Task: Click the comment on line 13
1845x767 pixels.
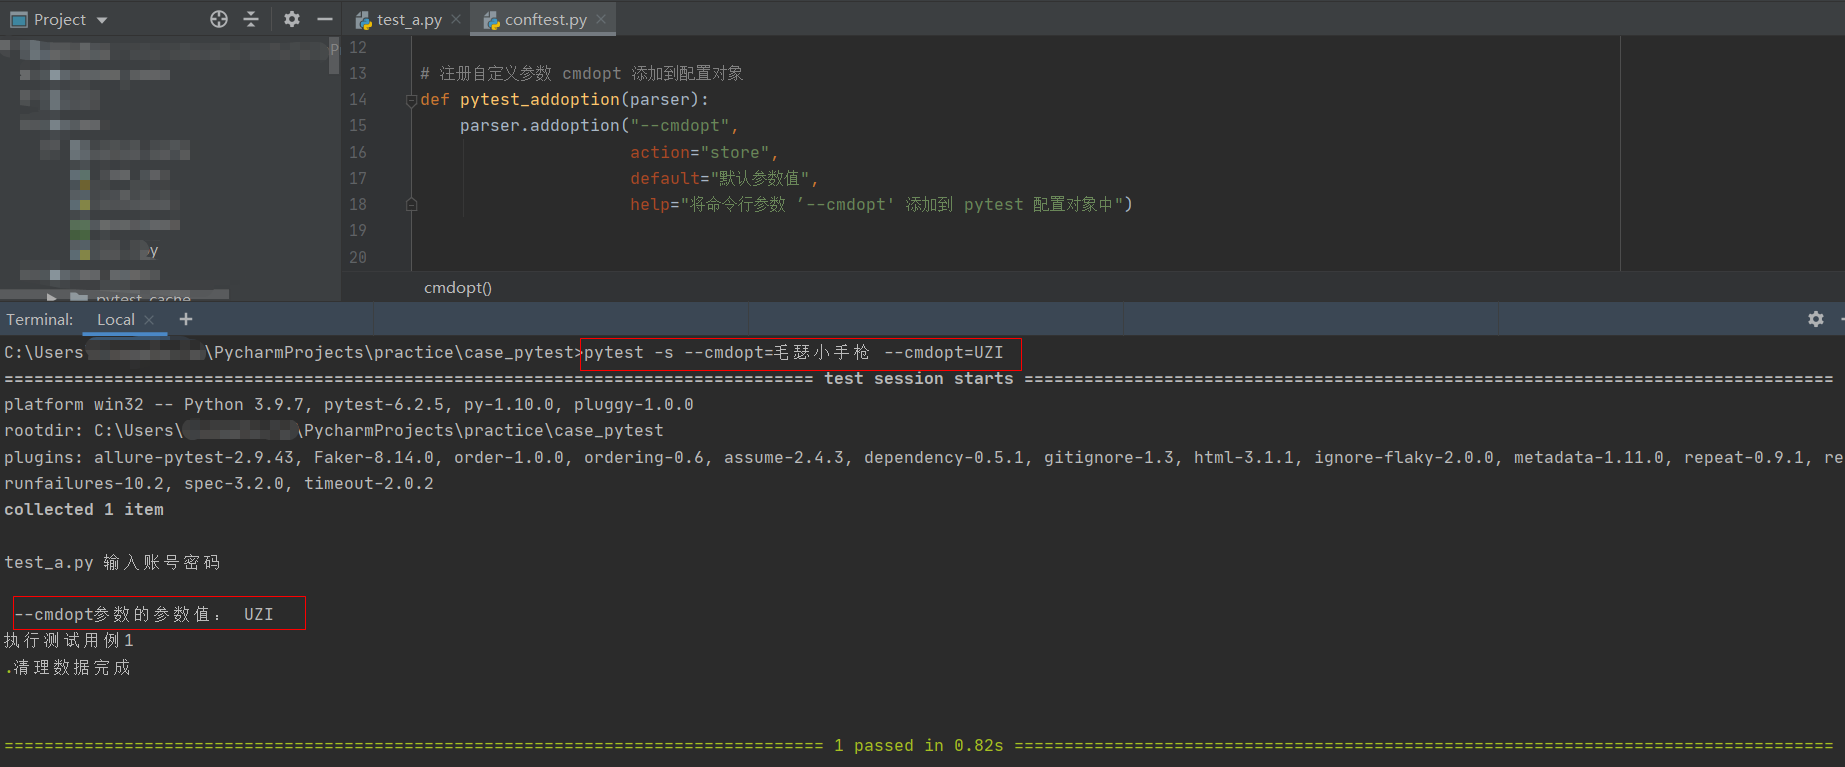Action: pyautogui.click(x=582, y=74)
